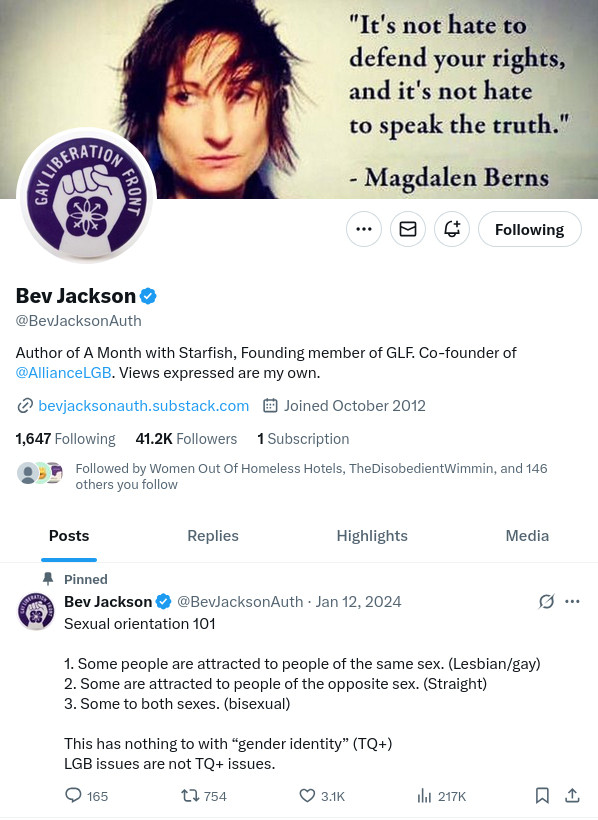
Task: Like the pinned post heart icon
Action: pos(322,796)
